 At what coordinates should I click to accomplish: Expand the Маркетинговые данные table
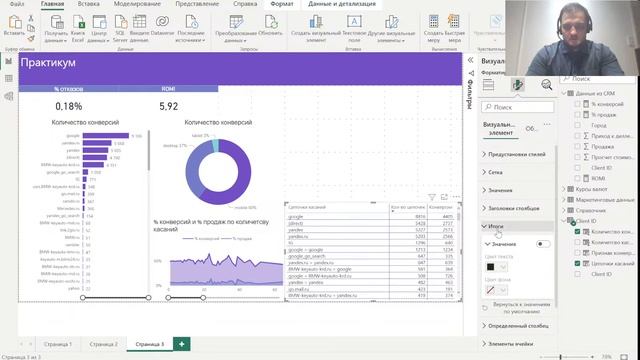point(564,200)
